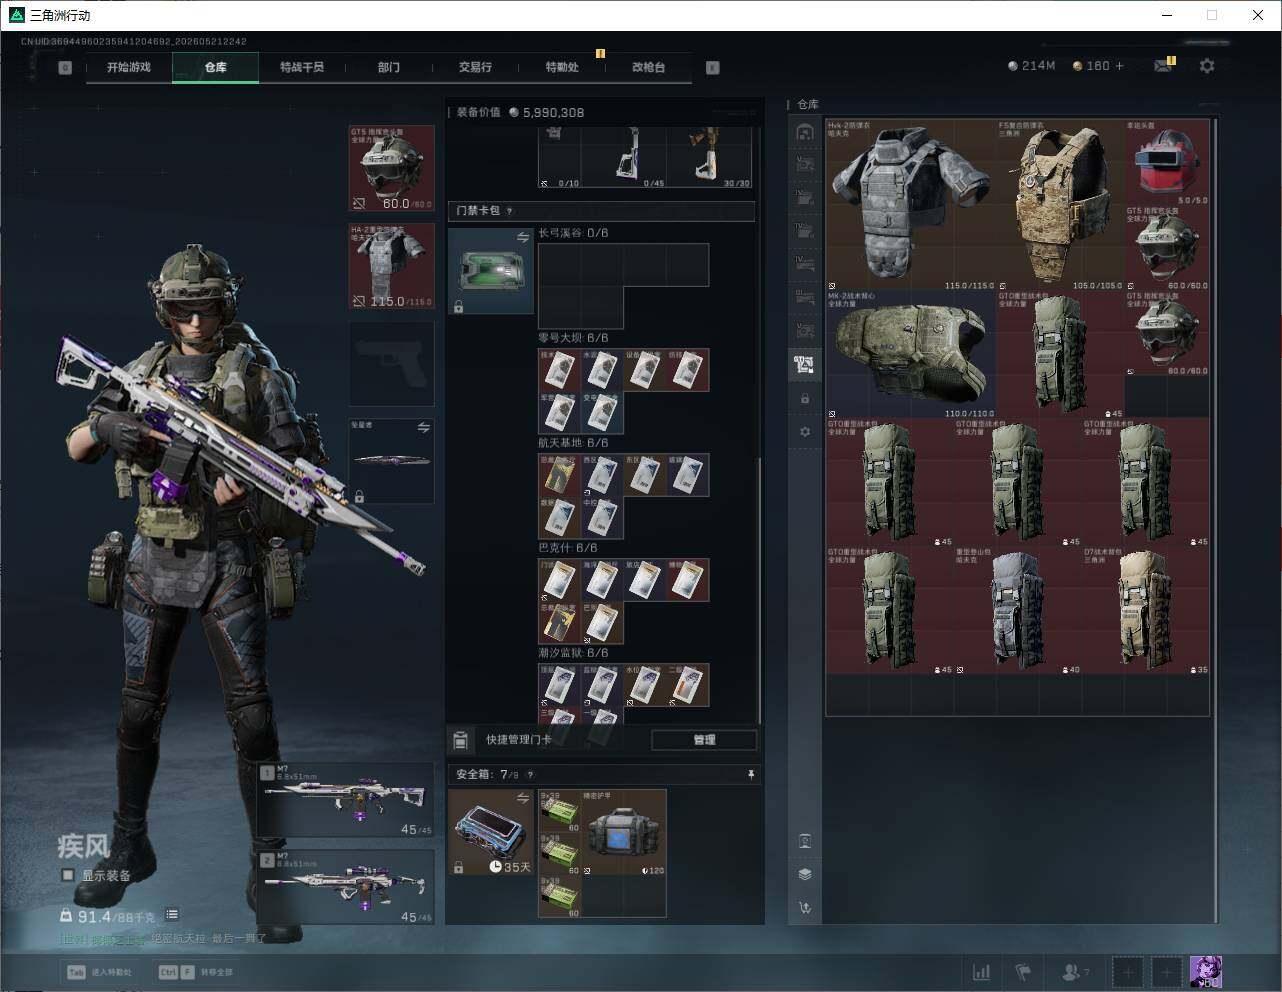The width and height of the screenshot is (1282, 992).
Task: Select the main stash tab icon at top
Action: click(x=805, y=132)
